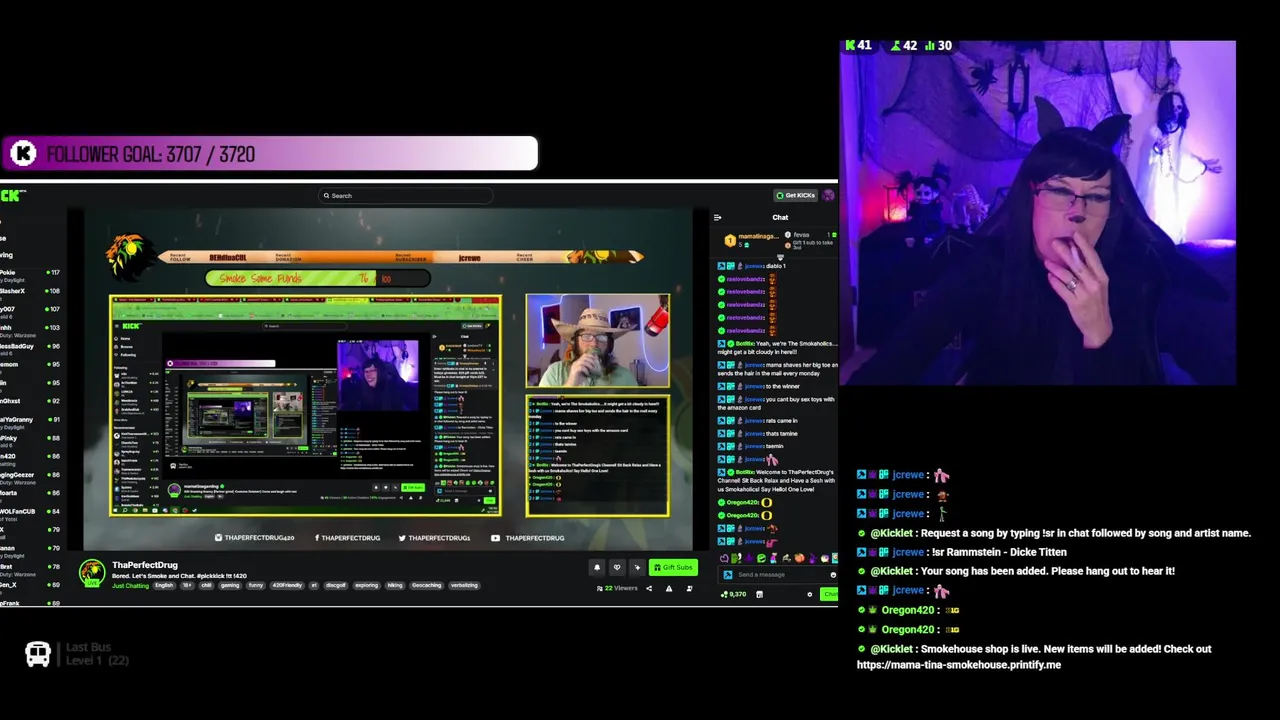Report the stream using the warning icon
Screen dimensions: 1280x720
669,588
